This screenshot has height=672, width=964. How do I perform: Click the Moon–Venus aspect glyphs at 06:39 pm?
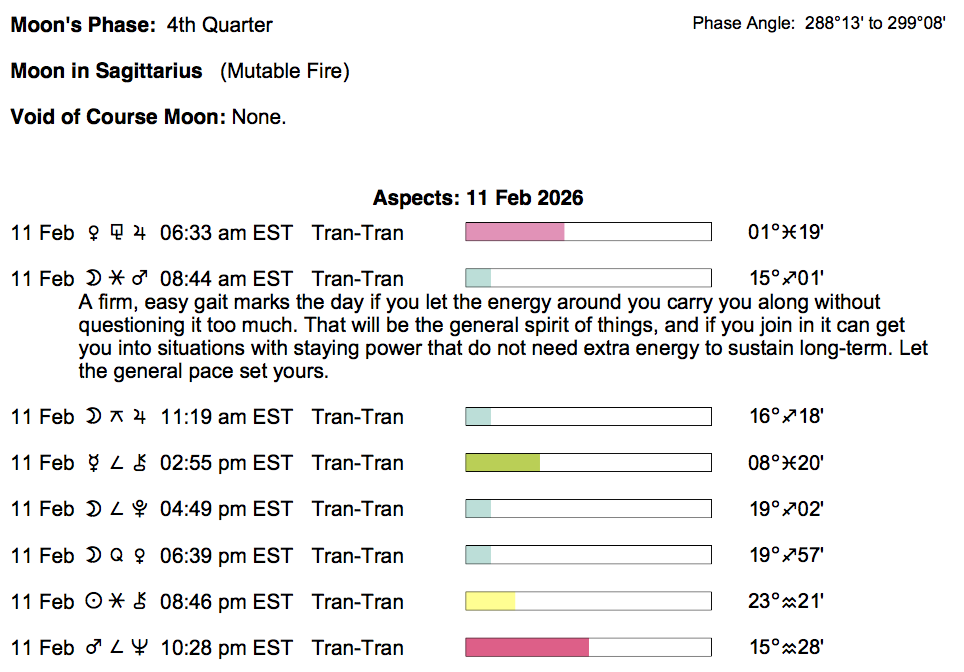pos(117,555)
